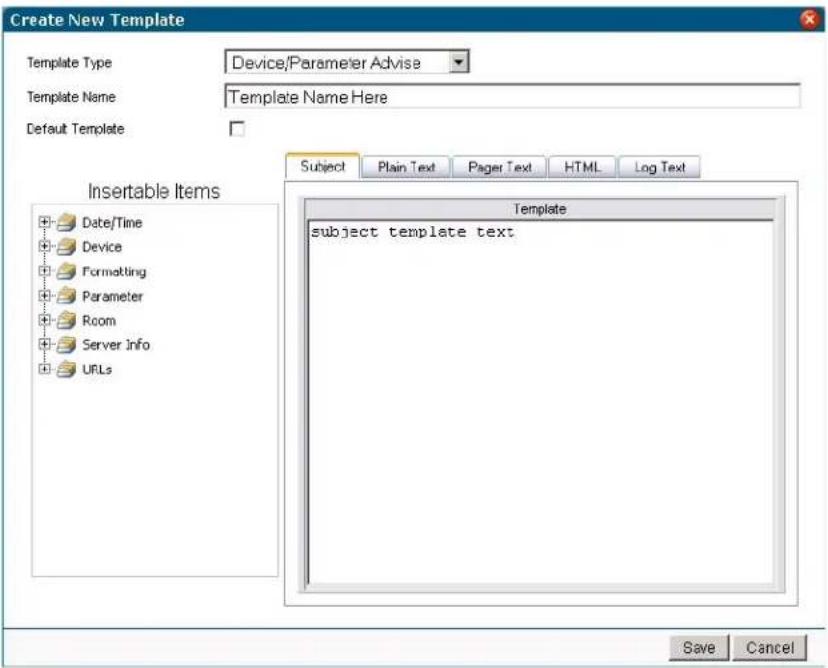Focus the Template Name input field
828x668 pixels.
[x=512, y=97]
